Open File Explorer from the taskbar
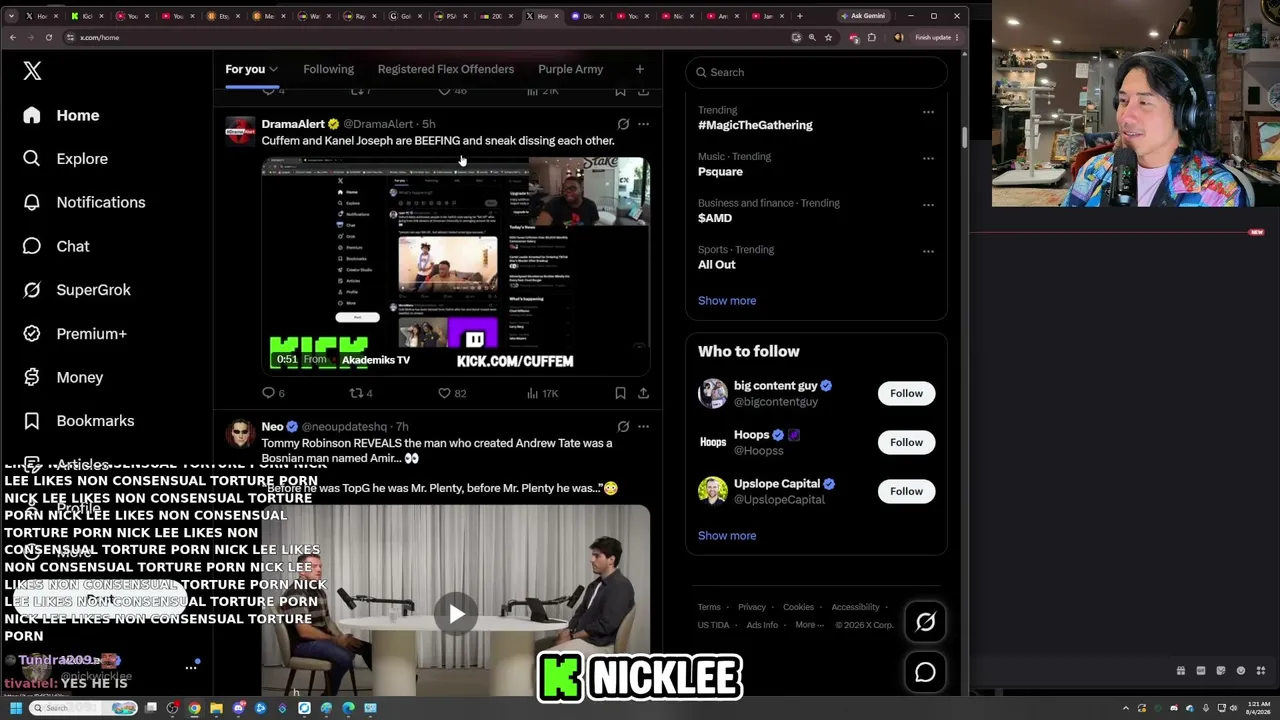1280x720 pixels. point(216,708)
